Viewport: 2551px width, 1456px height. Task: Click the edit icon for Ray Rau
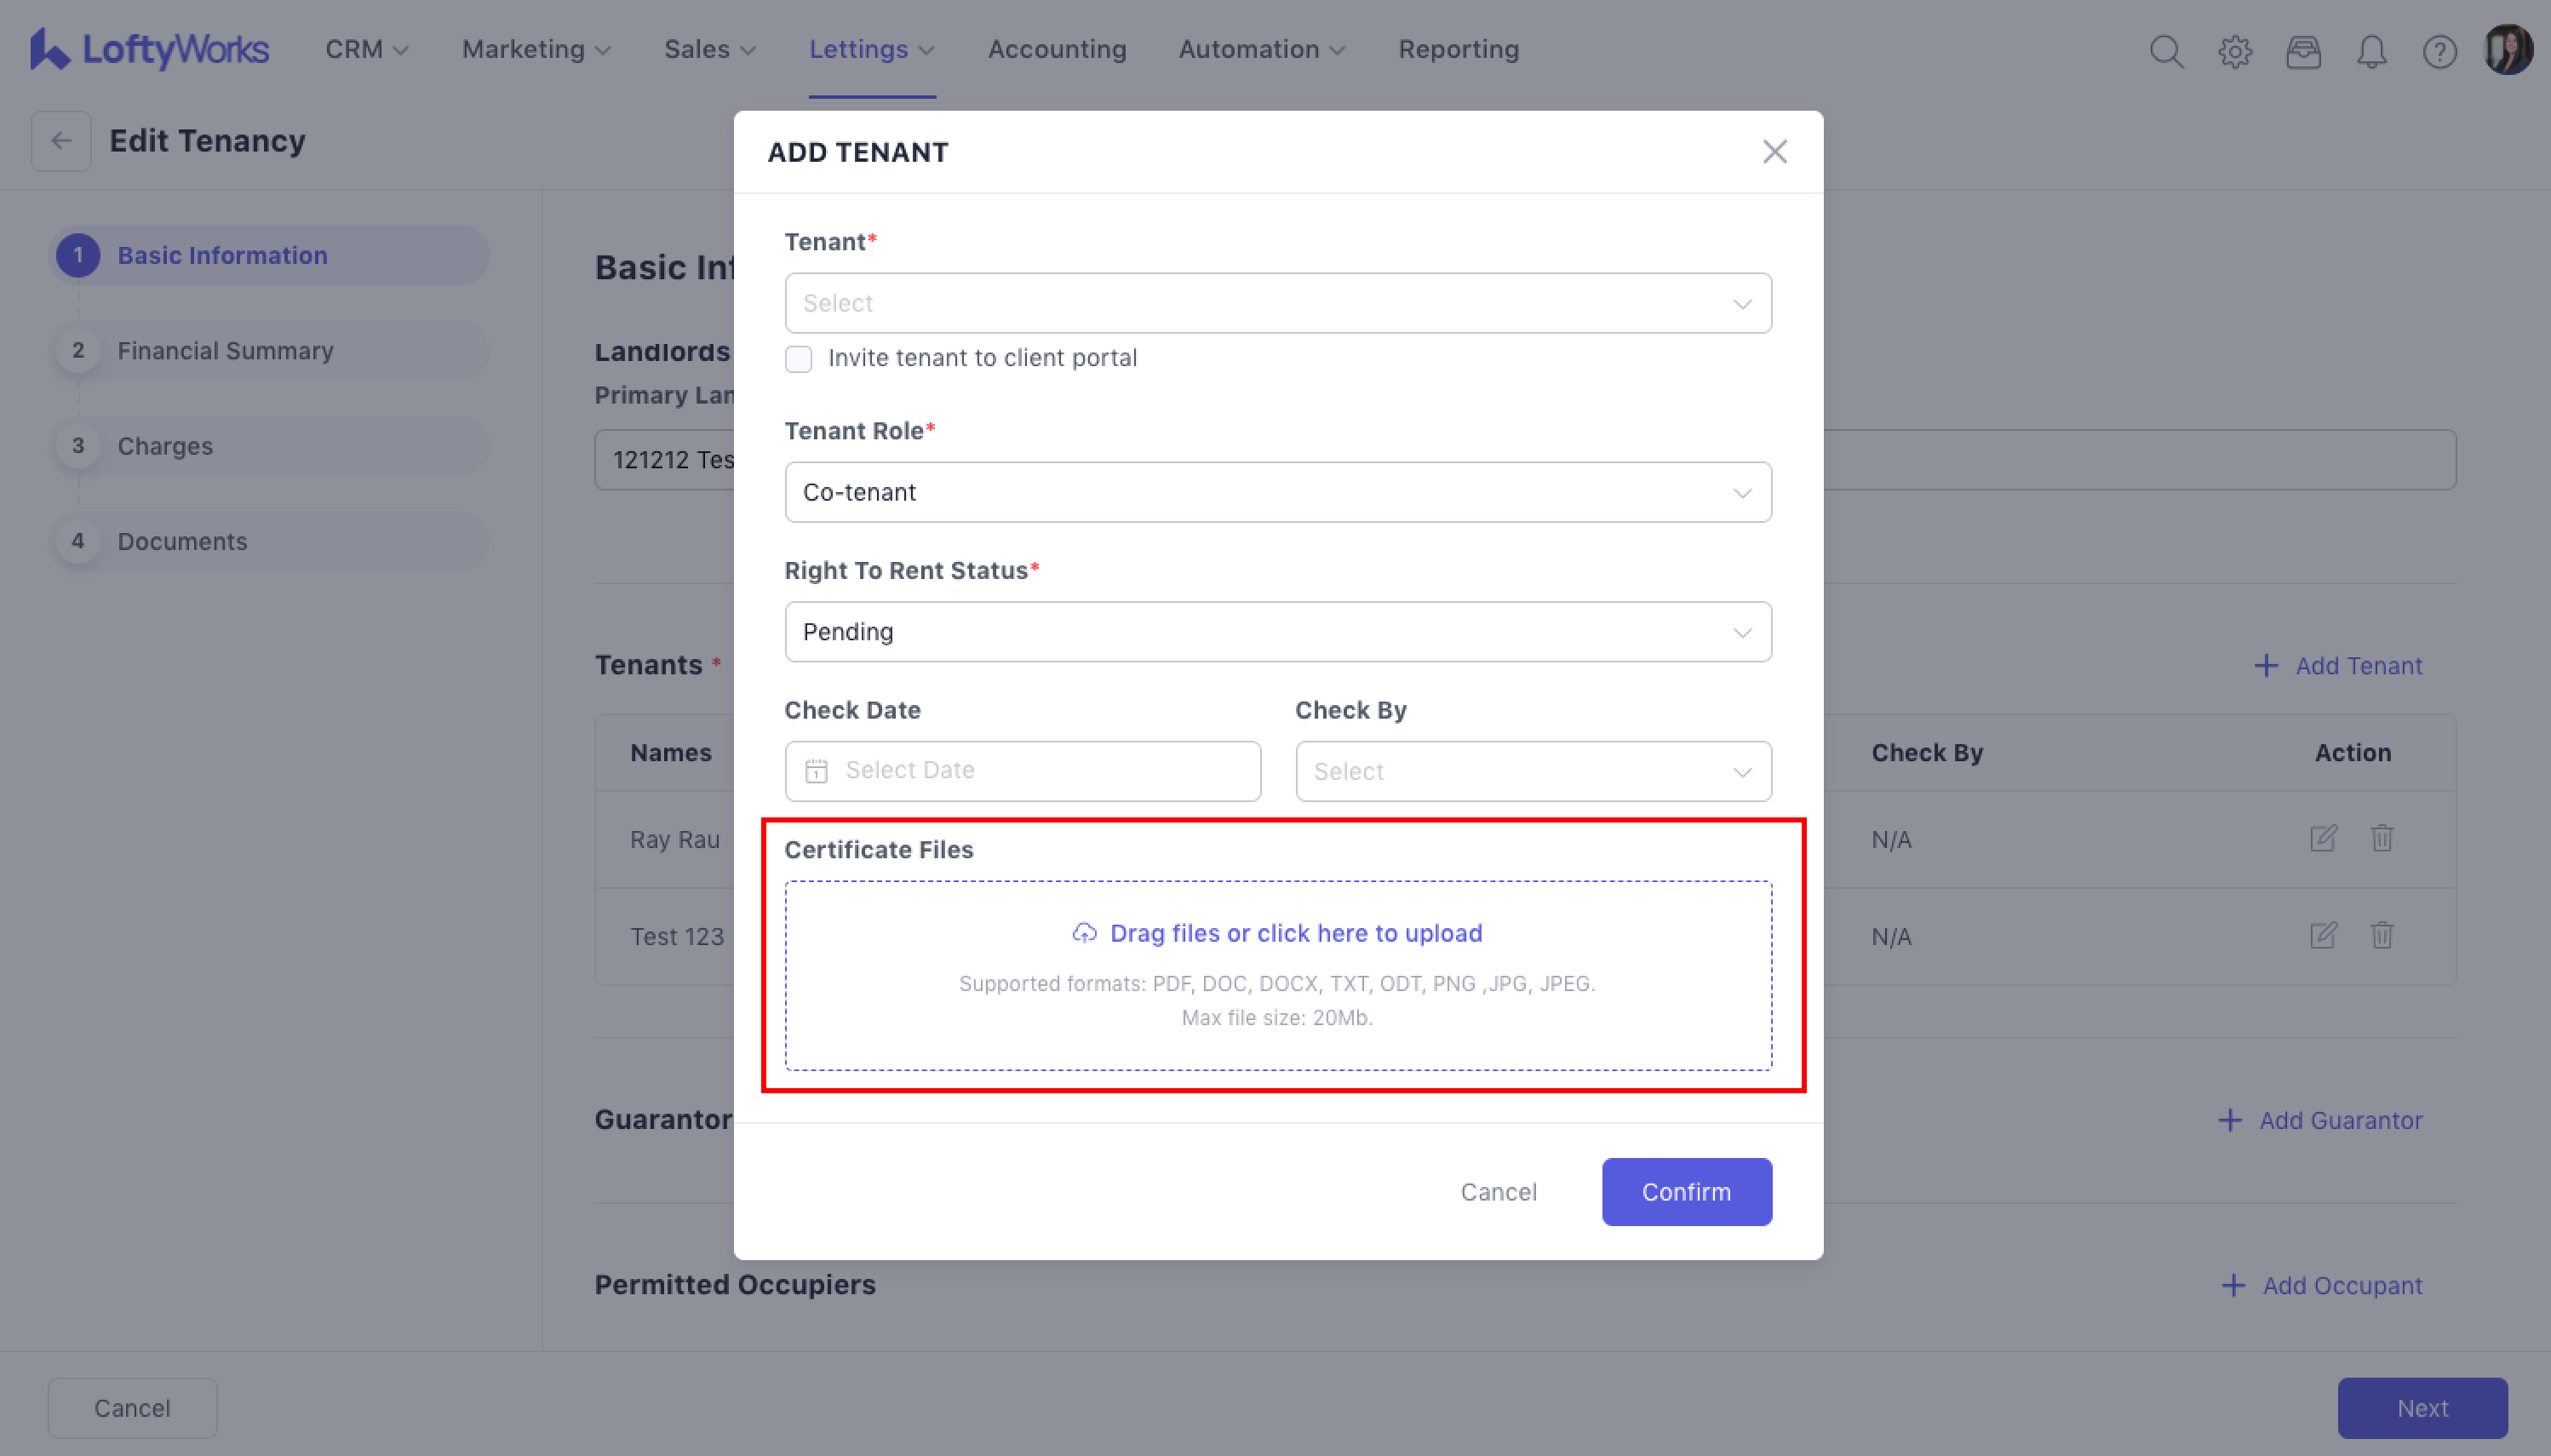pyautogui.click(x=2323, y=838)
